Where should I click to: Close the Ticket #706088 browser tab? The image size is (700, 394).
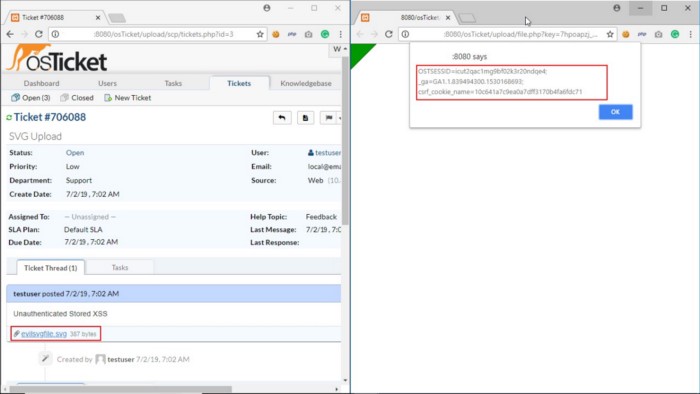coord(98,17)
